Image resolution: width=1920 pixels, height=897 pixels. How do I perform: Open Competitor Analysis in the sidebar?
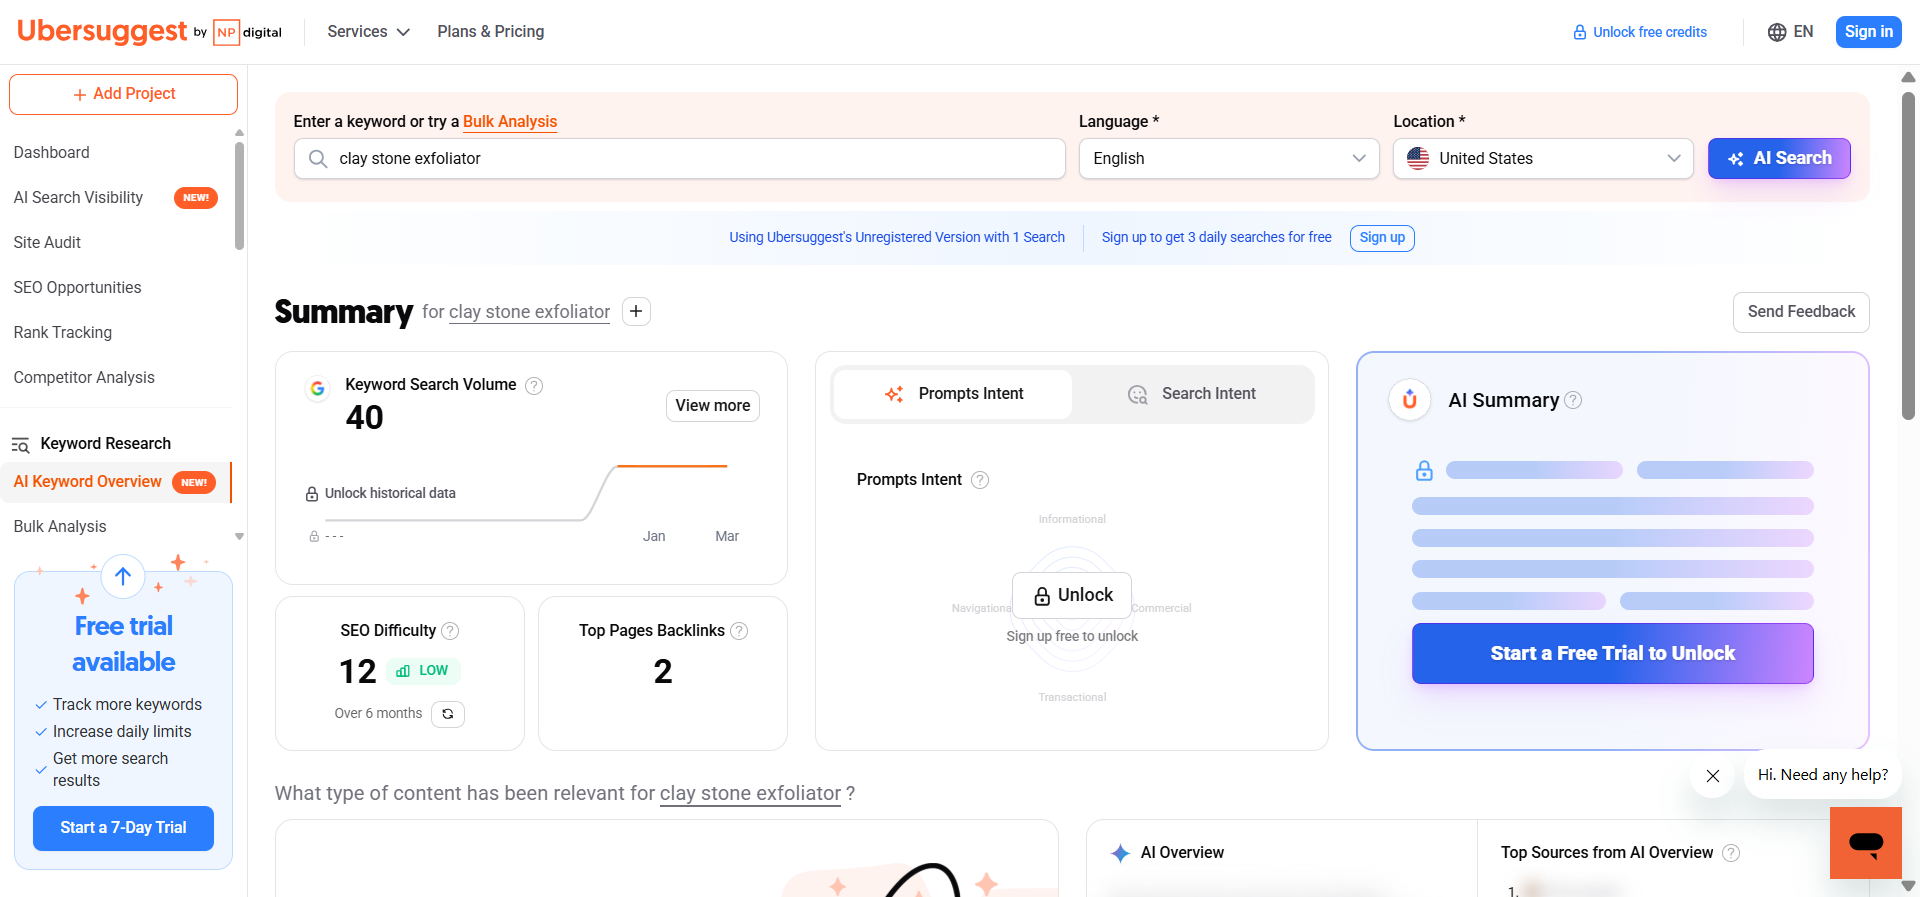point(84,378)
